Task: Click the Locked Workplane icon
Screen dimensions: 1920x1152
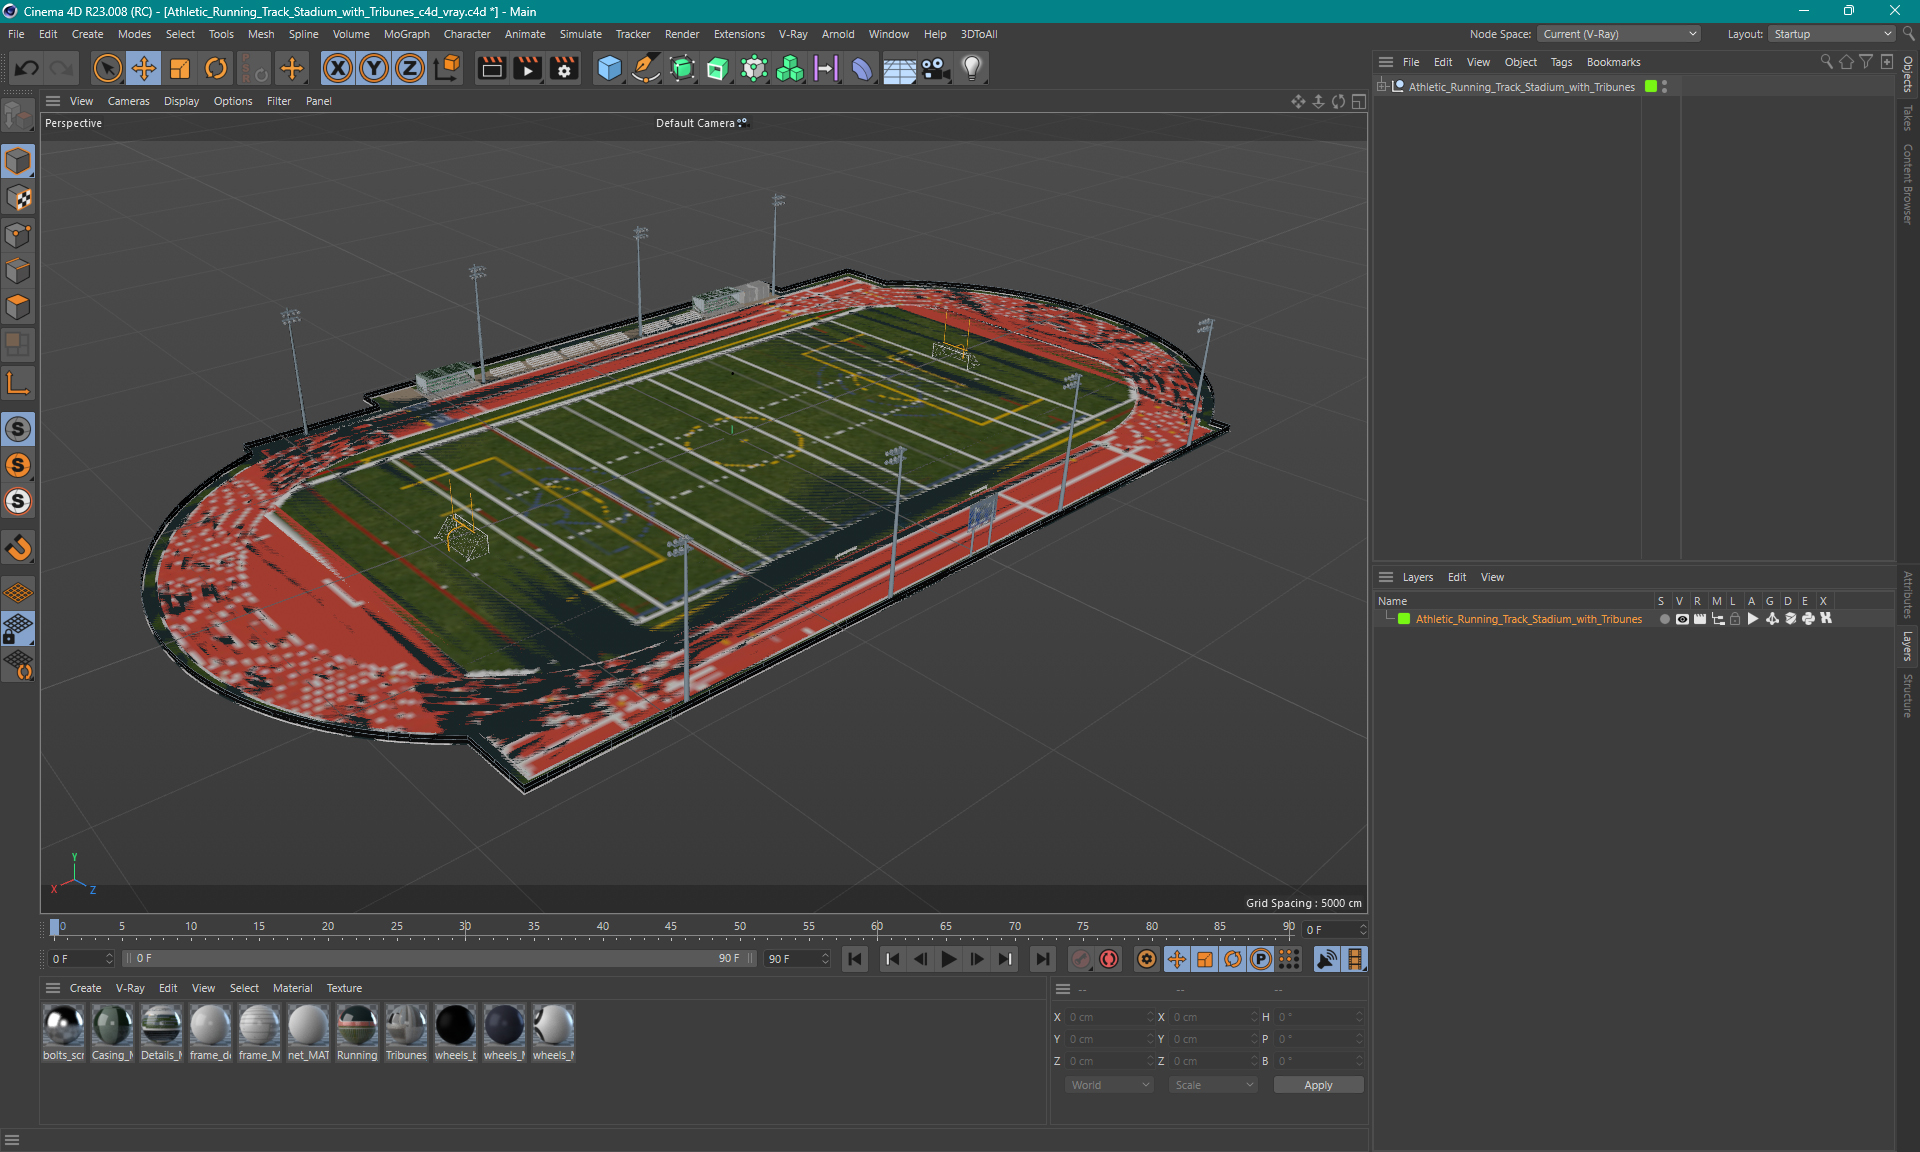Action: click(x=18, y=629)
